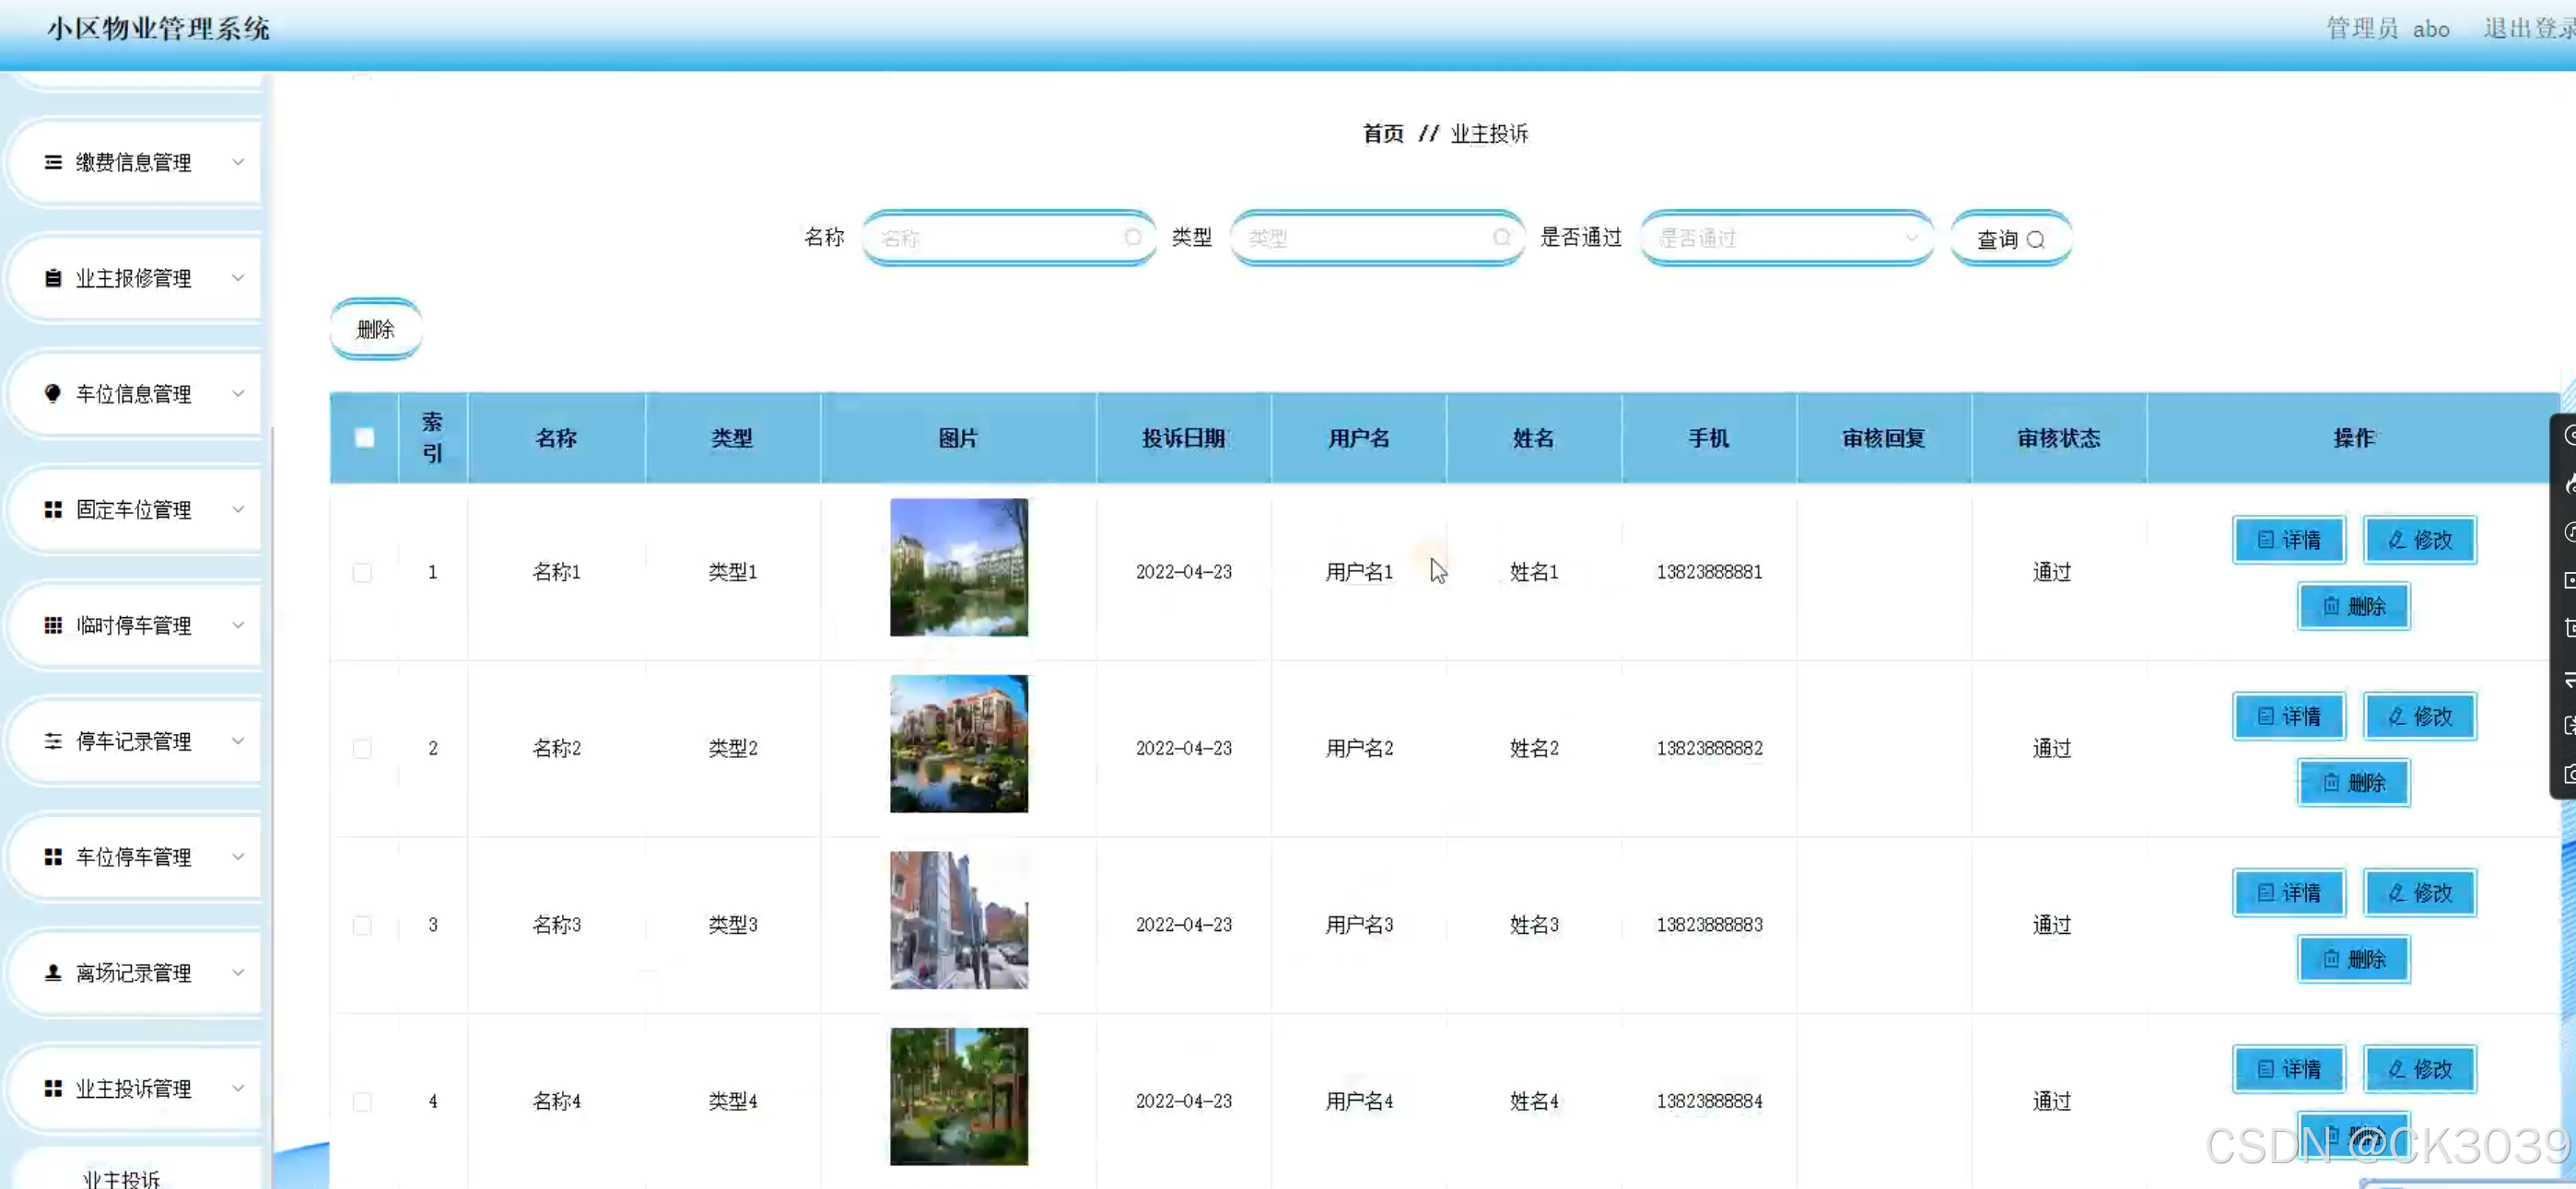2576x1189 pixels.
Task: Open the 是否通过 dropdown
Action: pos(1786,238)
